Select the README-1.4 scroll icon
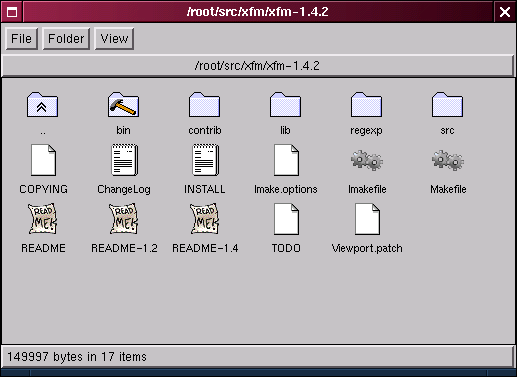The height and width of the screenshot is (377, 517). [x=205, y=219]
